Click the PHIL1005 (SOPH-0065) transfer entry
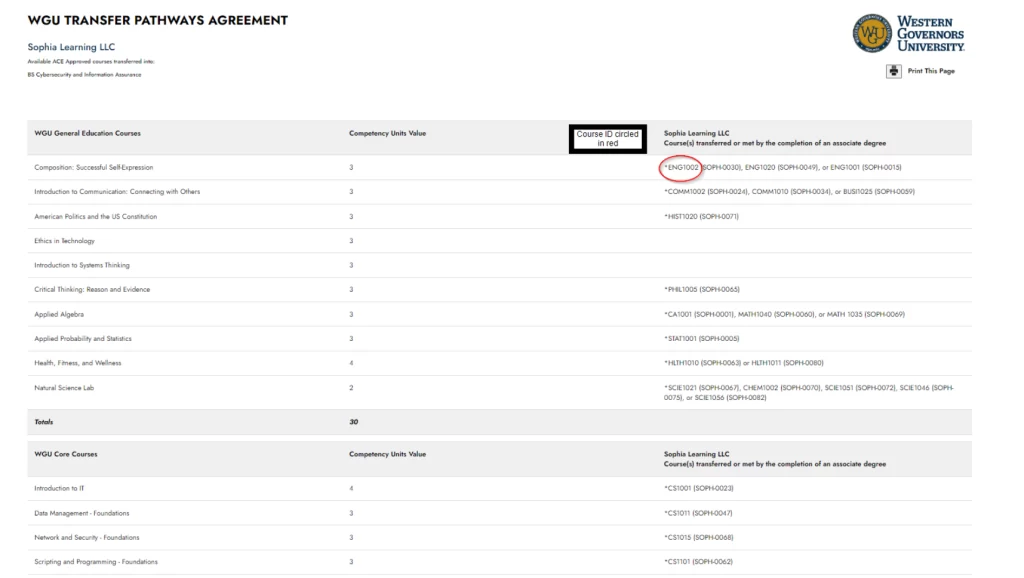The height and width of the screenshot is (578, 1024). [x=702, y=289]
